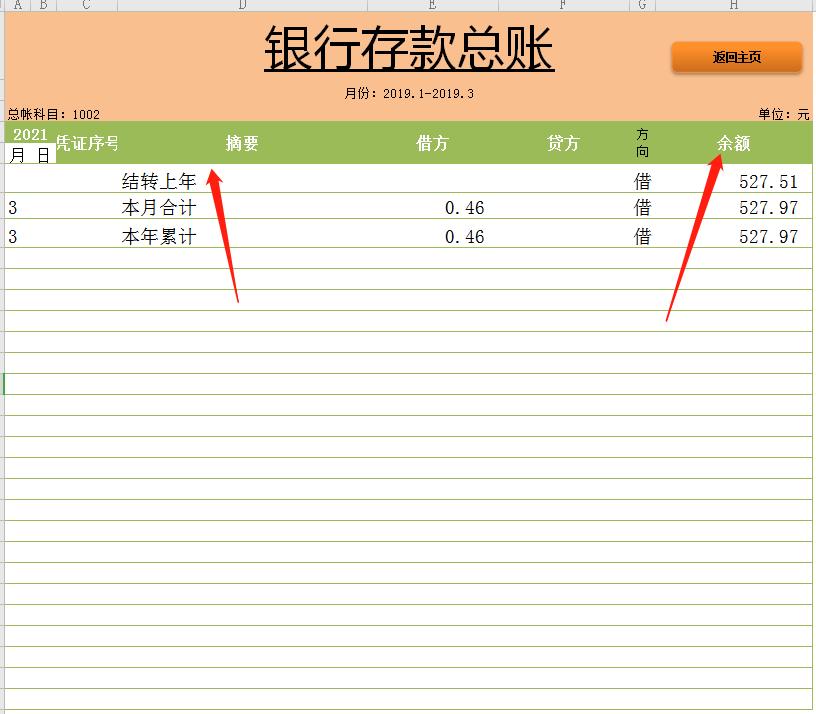Viewport: 816px width, 714px height.
Task: Select the balance value 527.51
Action: pos(770,180)
